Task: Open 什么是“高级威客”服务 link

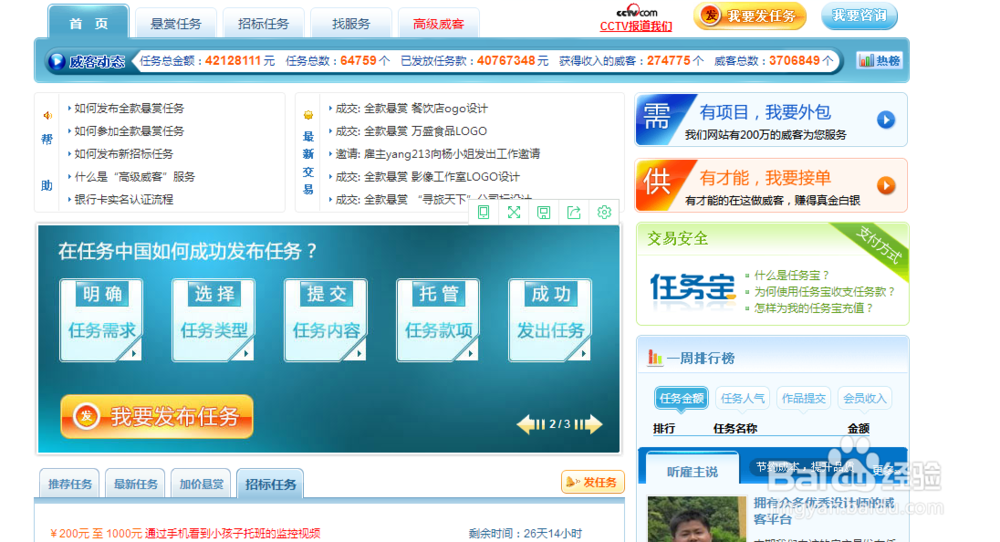Action: 135,177
